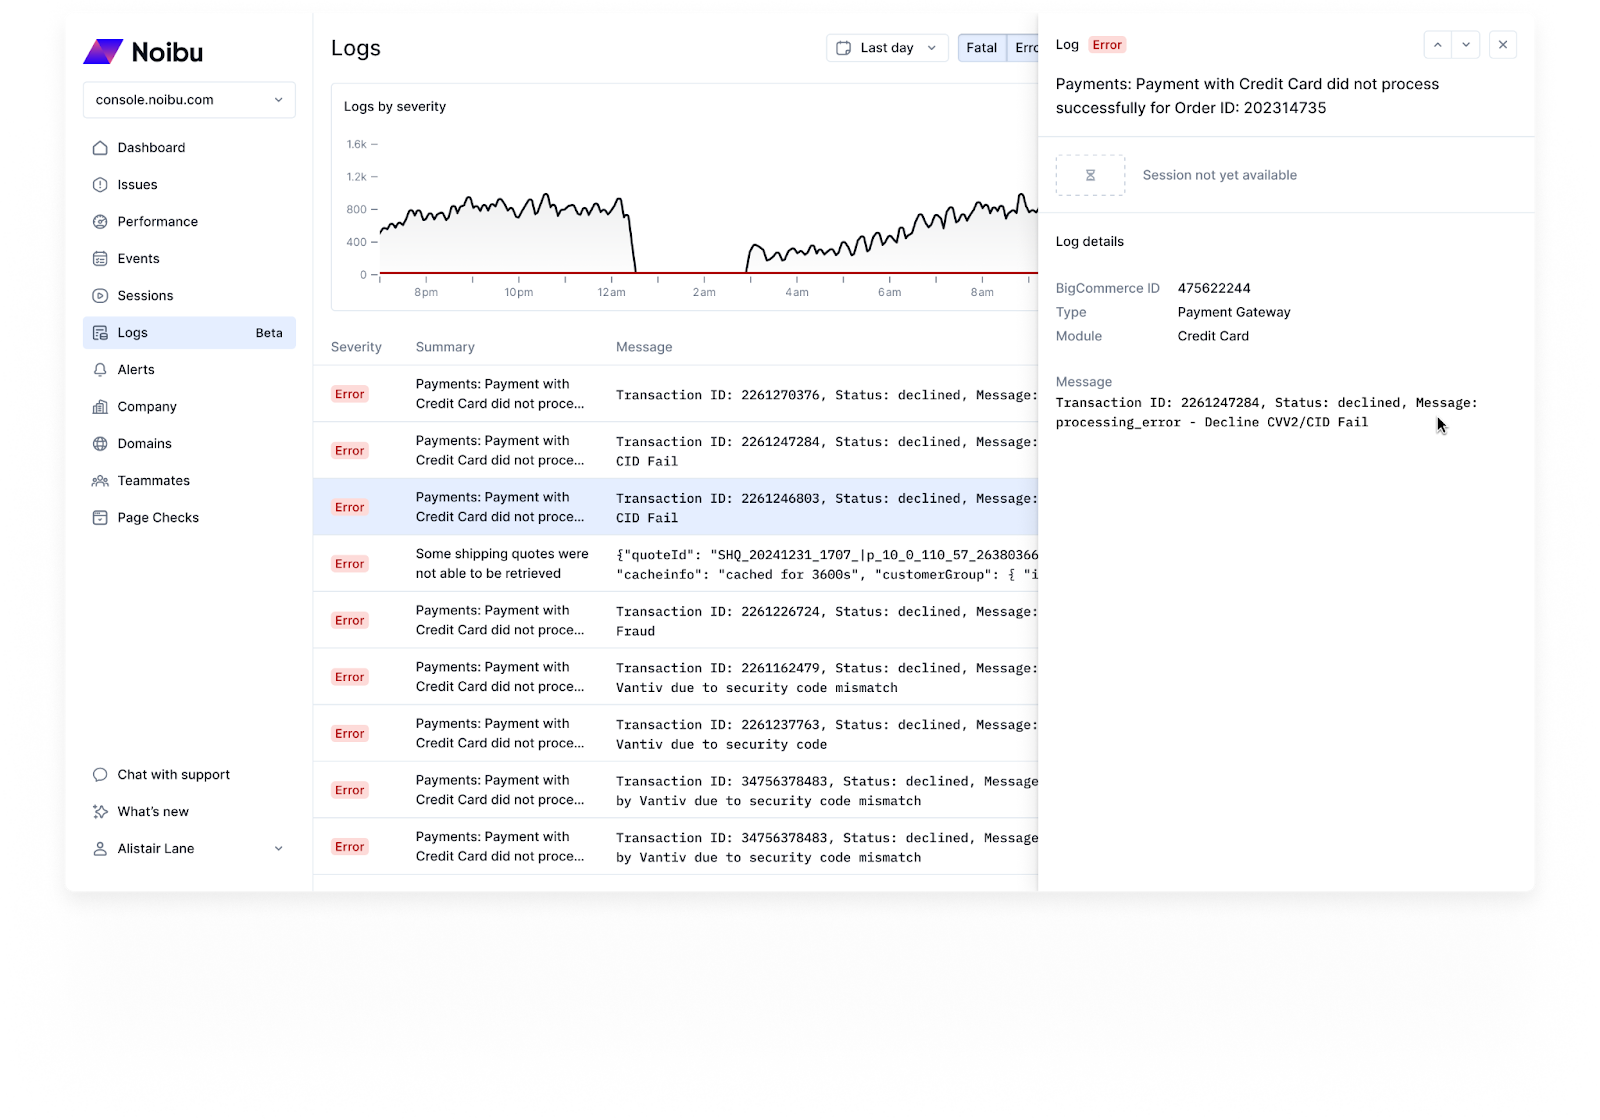Click the Sessions play icon
1600x1120 pixels.
[x=100, y=296]
